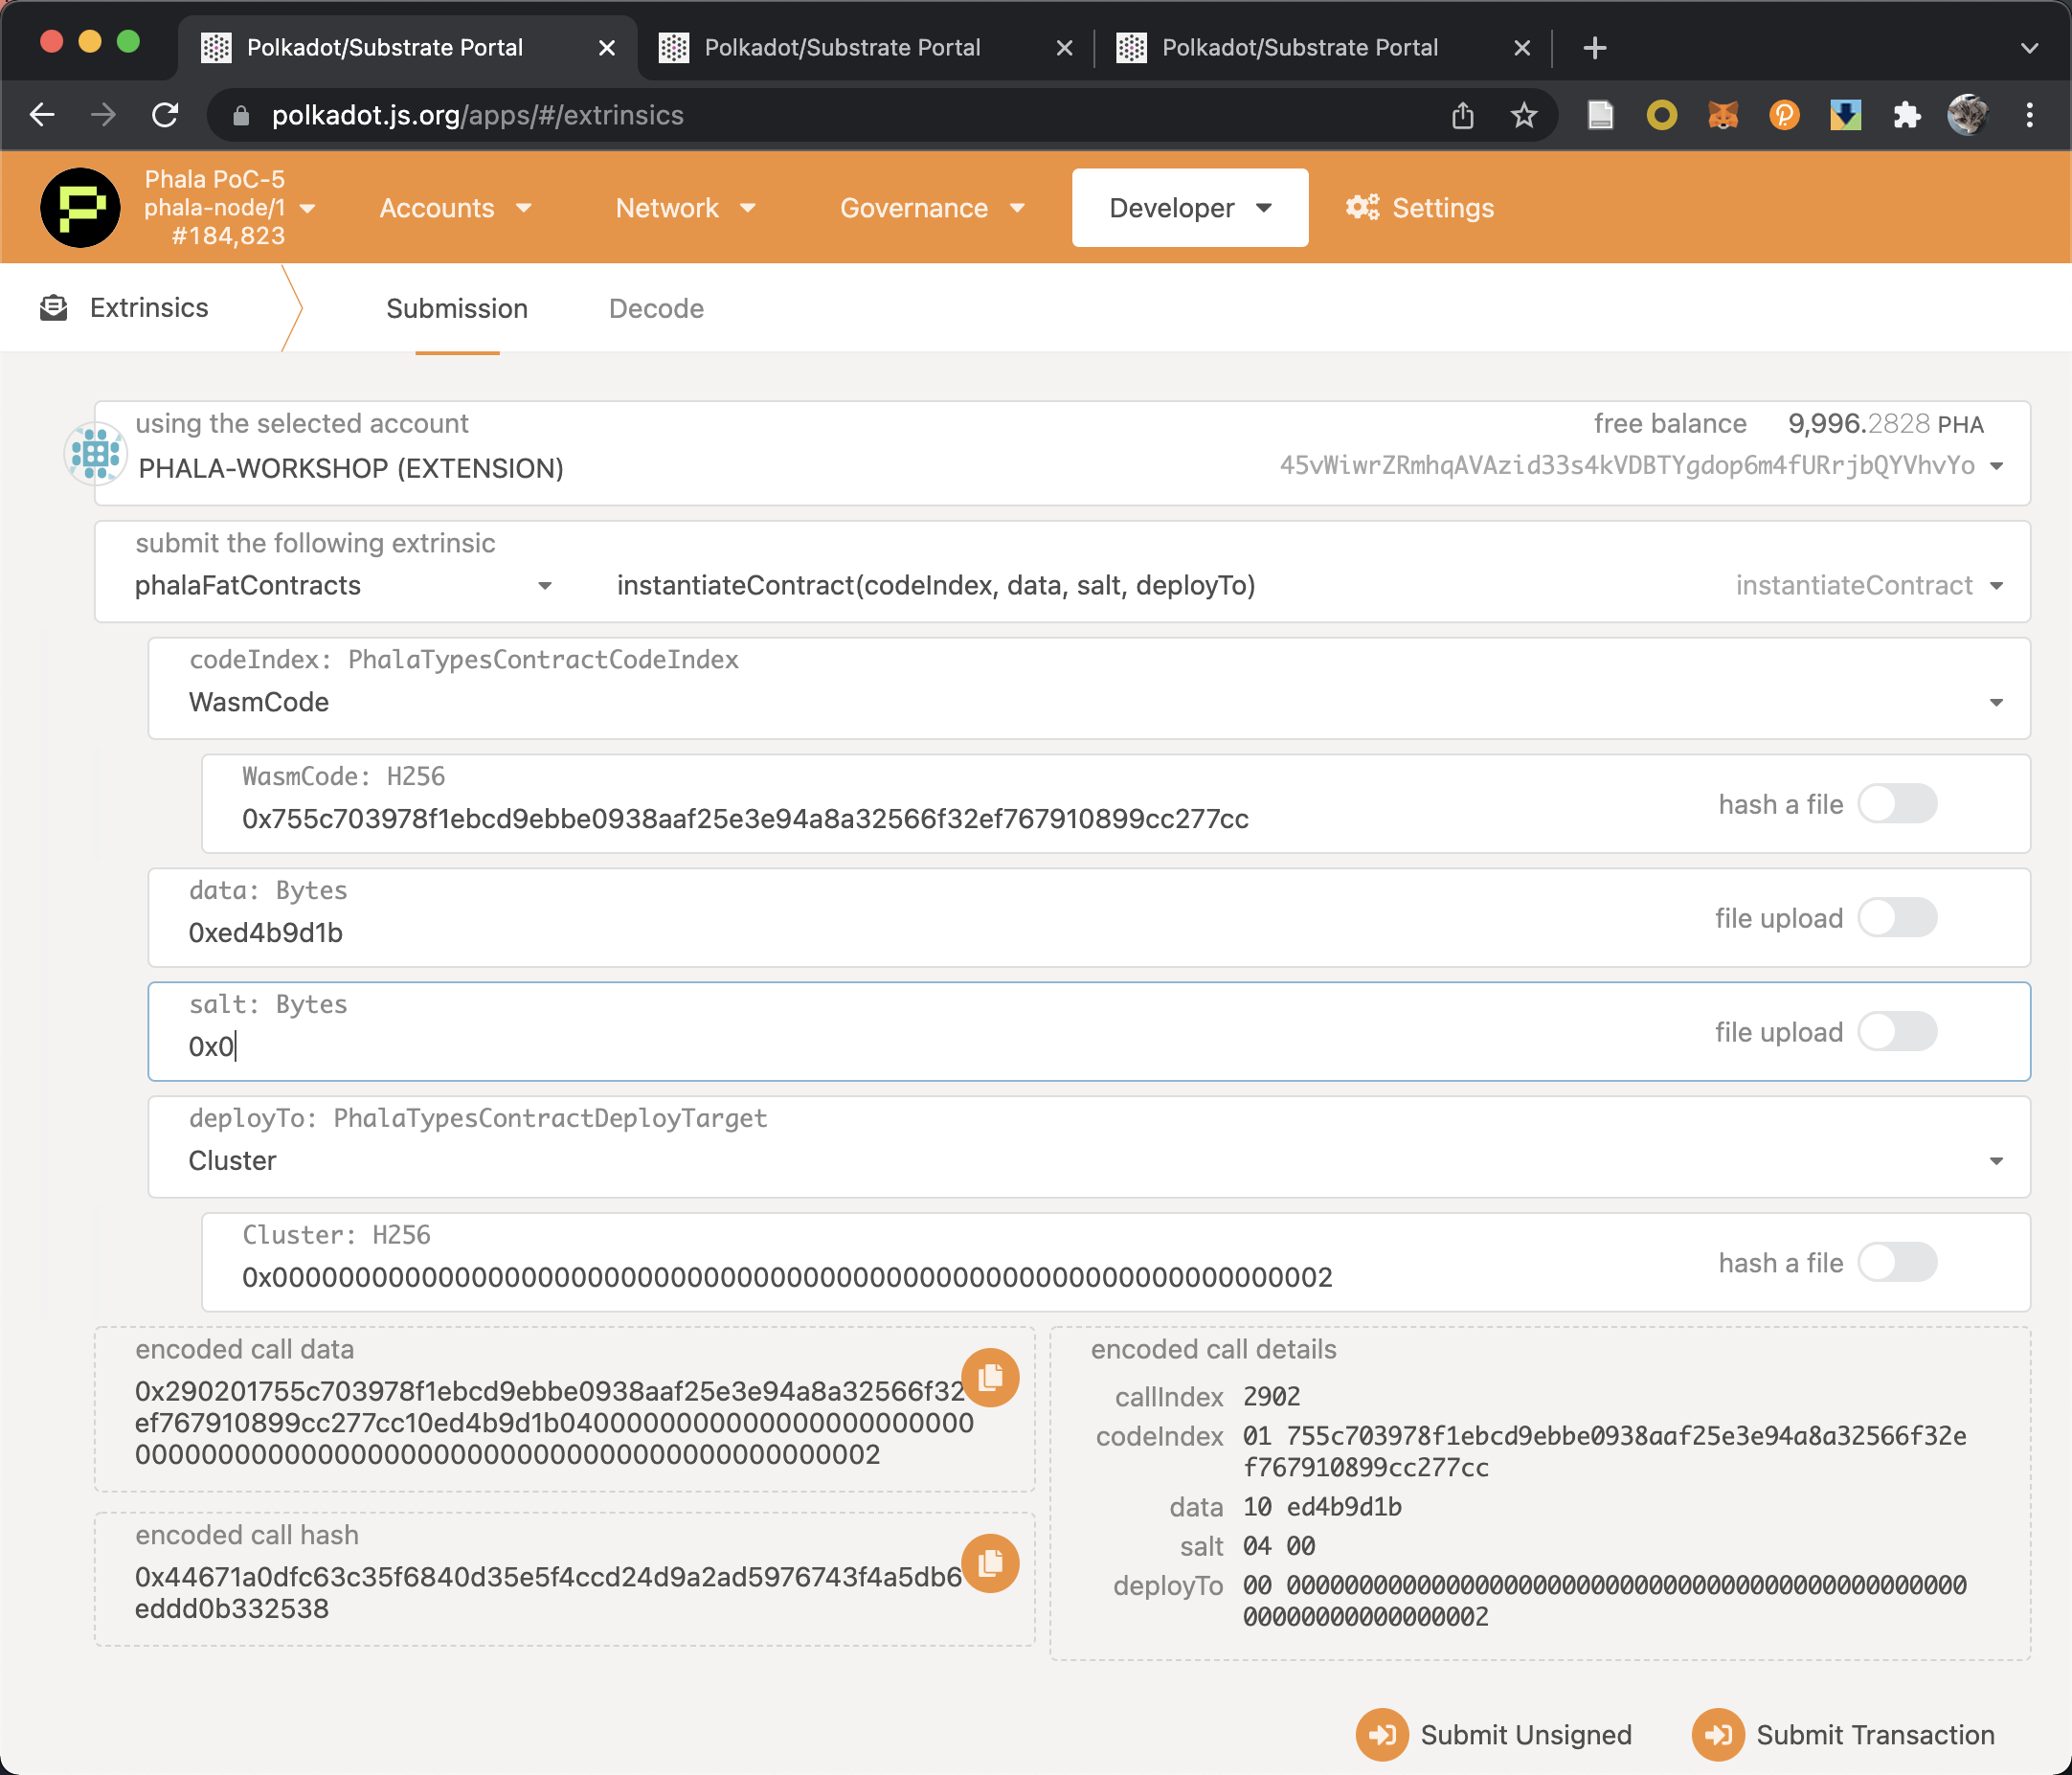This screenshot has height=1775, width=2072.
Task: Click Submit Transaction button
Action: tap(1843, 1734)
